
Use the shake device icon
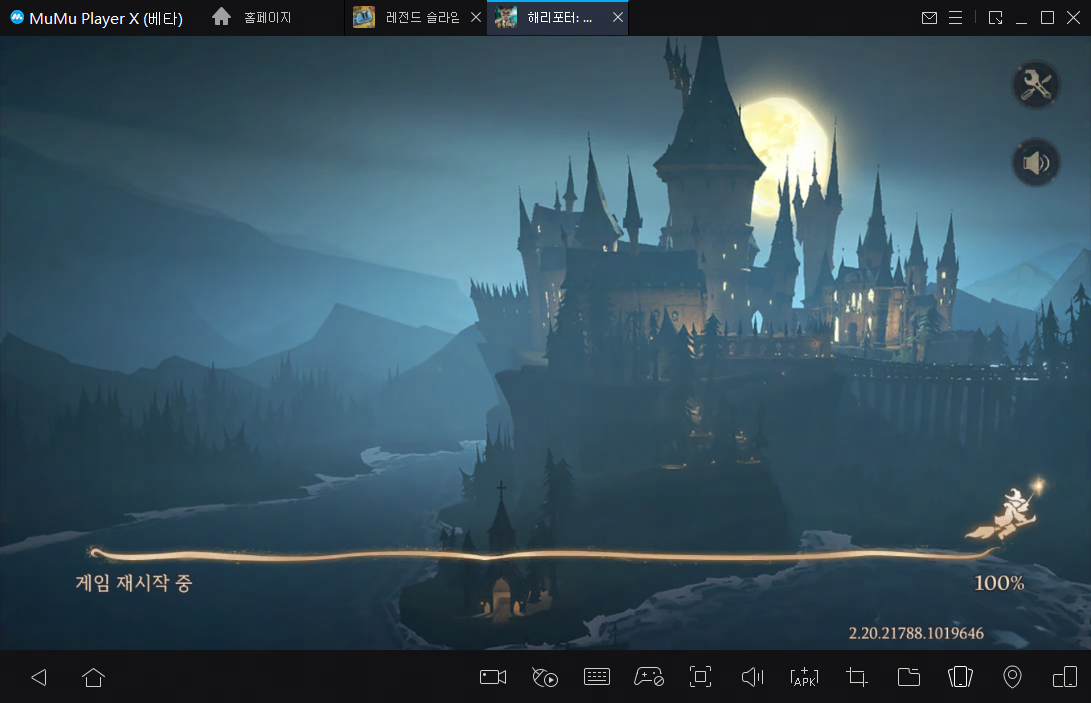pyautogui.click(x=960, y=677)
